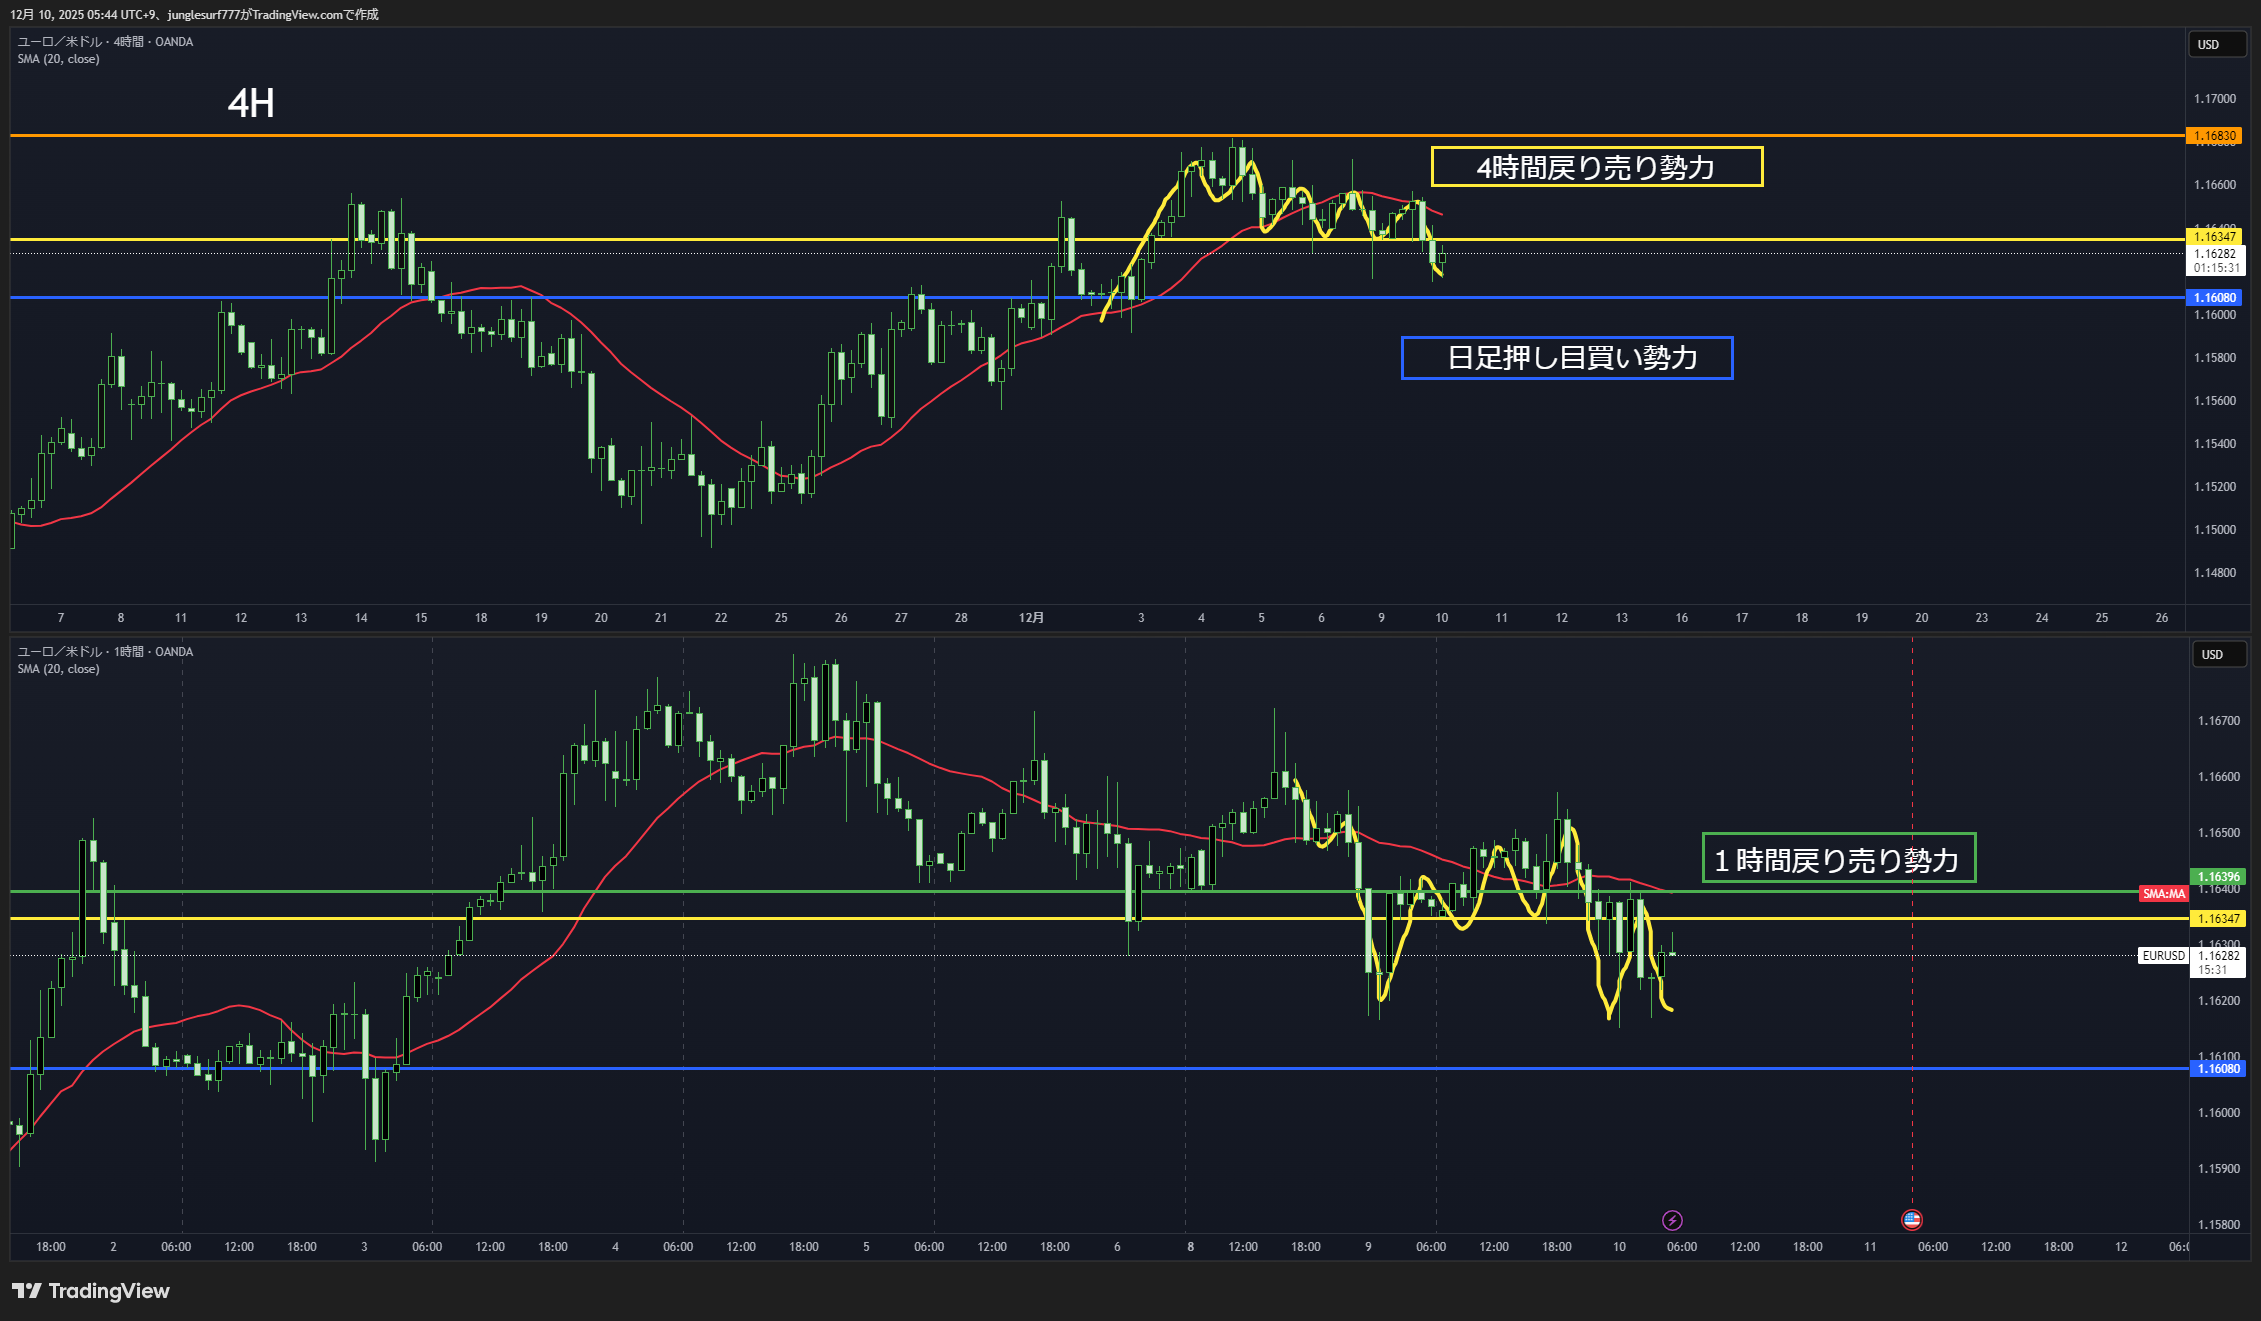The height and width of the screenshot is (1321, 2261).
Task: Click the 4-hour EUR/USD chart title legend
Action: [105, 42]
